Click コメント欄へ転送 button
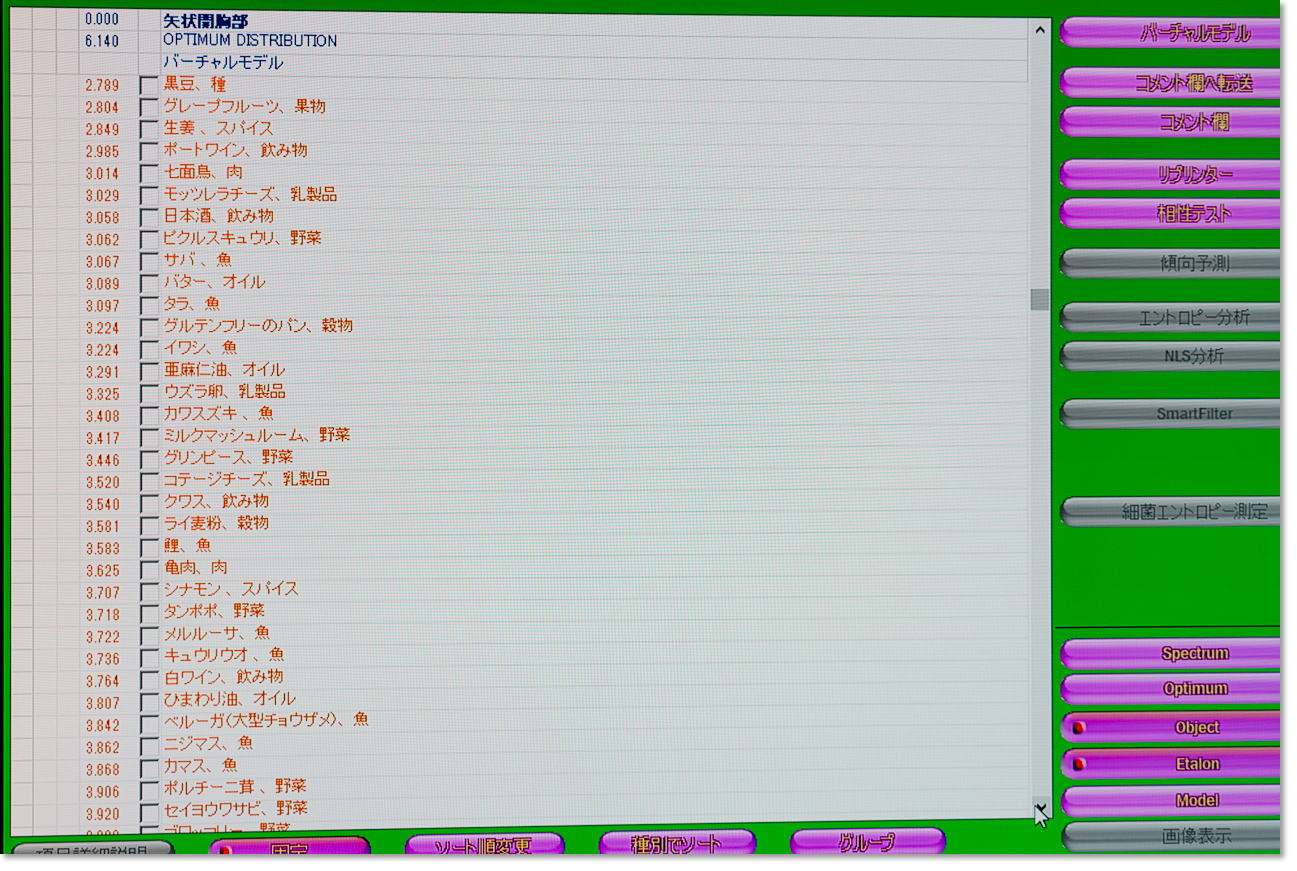Image resolution: width=1297 pixels, height=871 pixels. pyautogui.click(x=1171, y=83)
